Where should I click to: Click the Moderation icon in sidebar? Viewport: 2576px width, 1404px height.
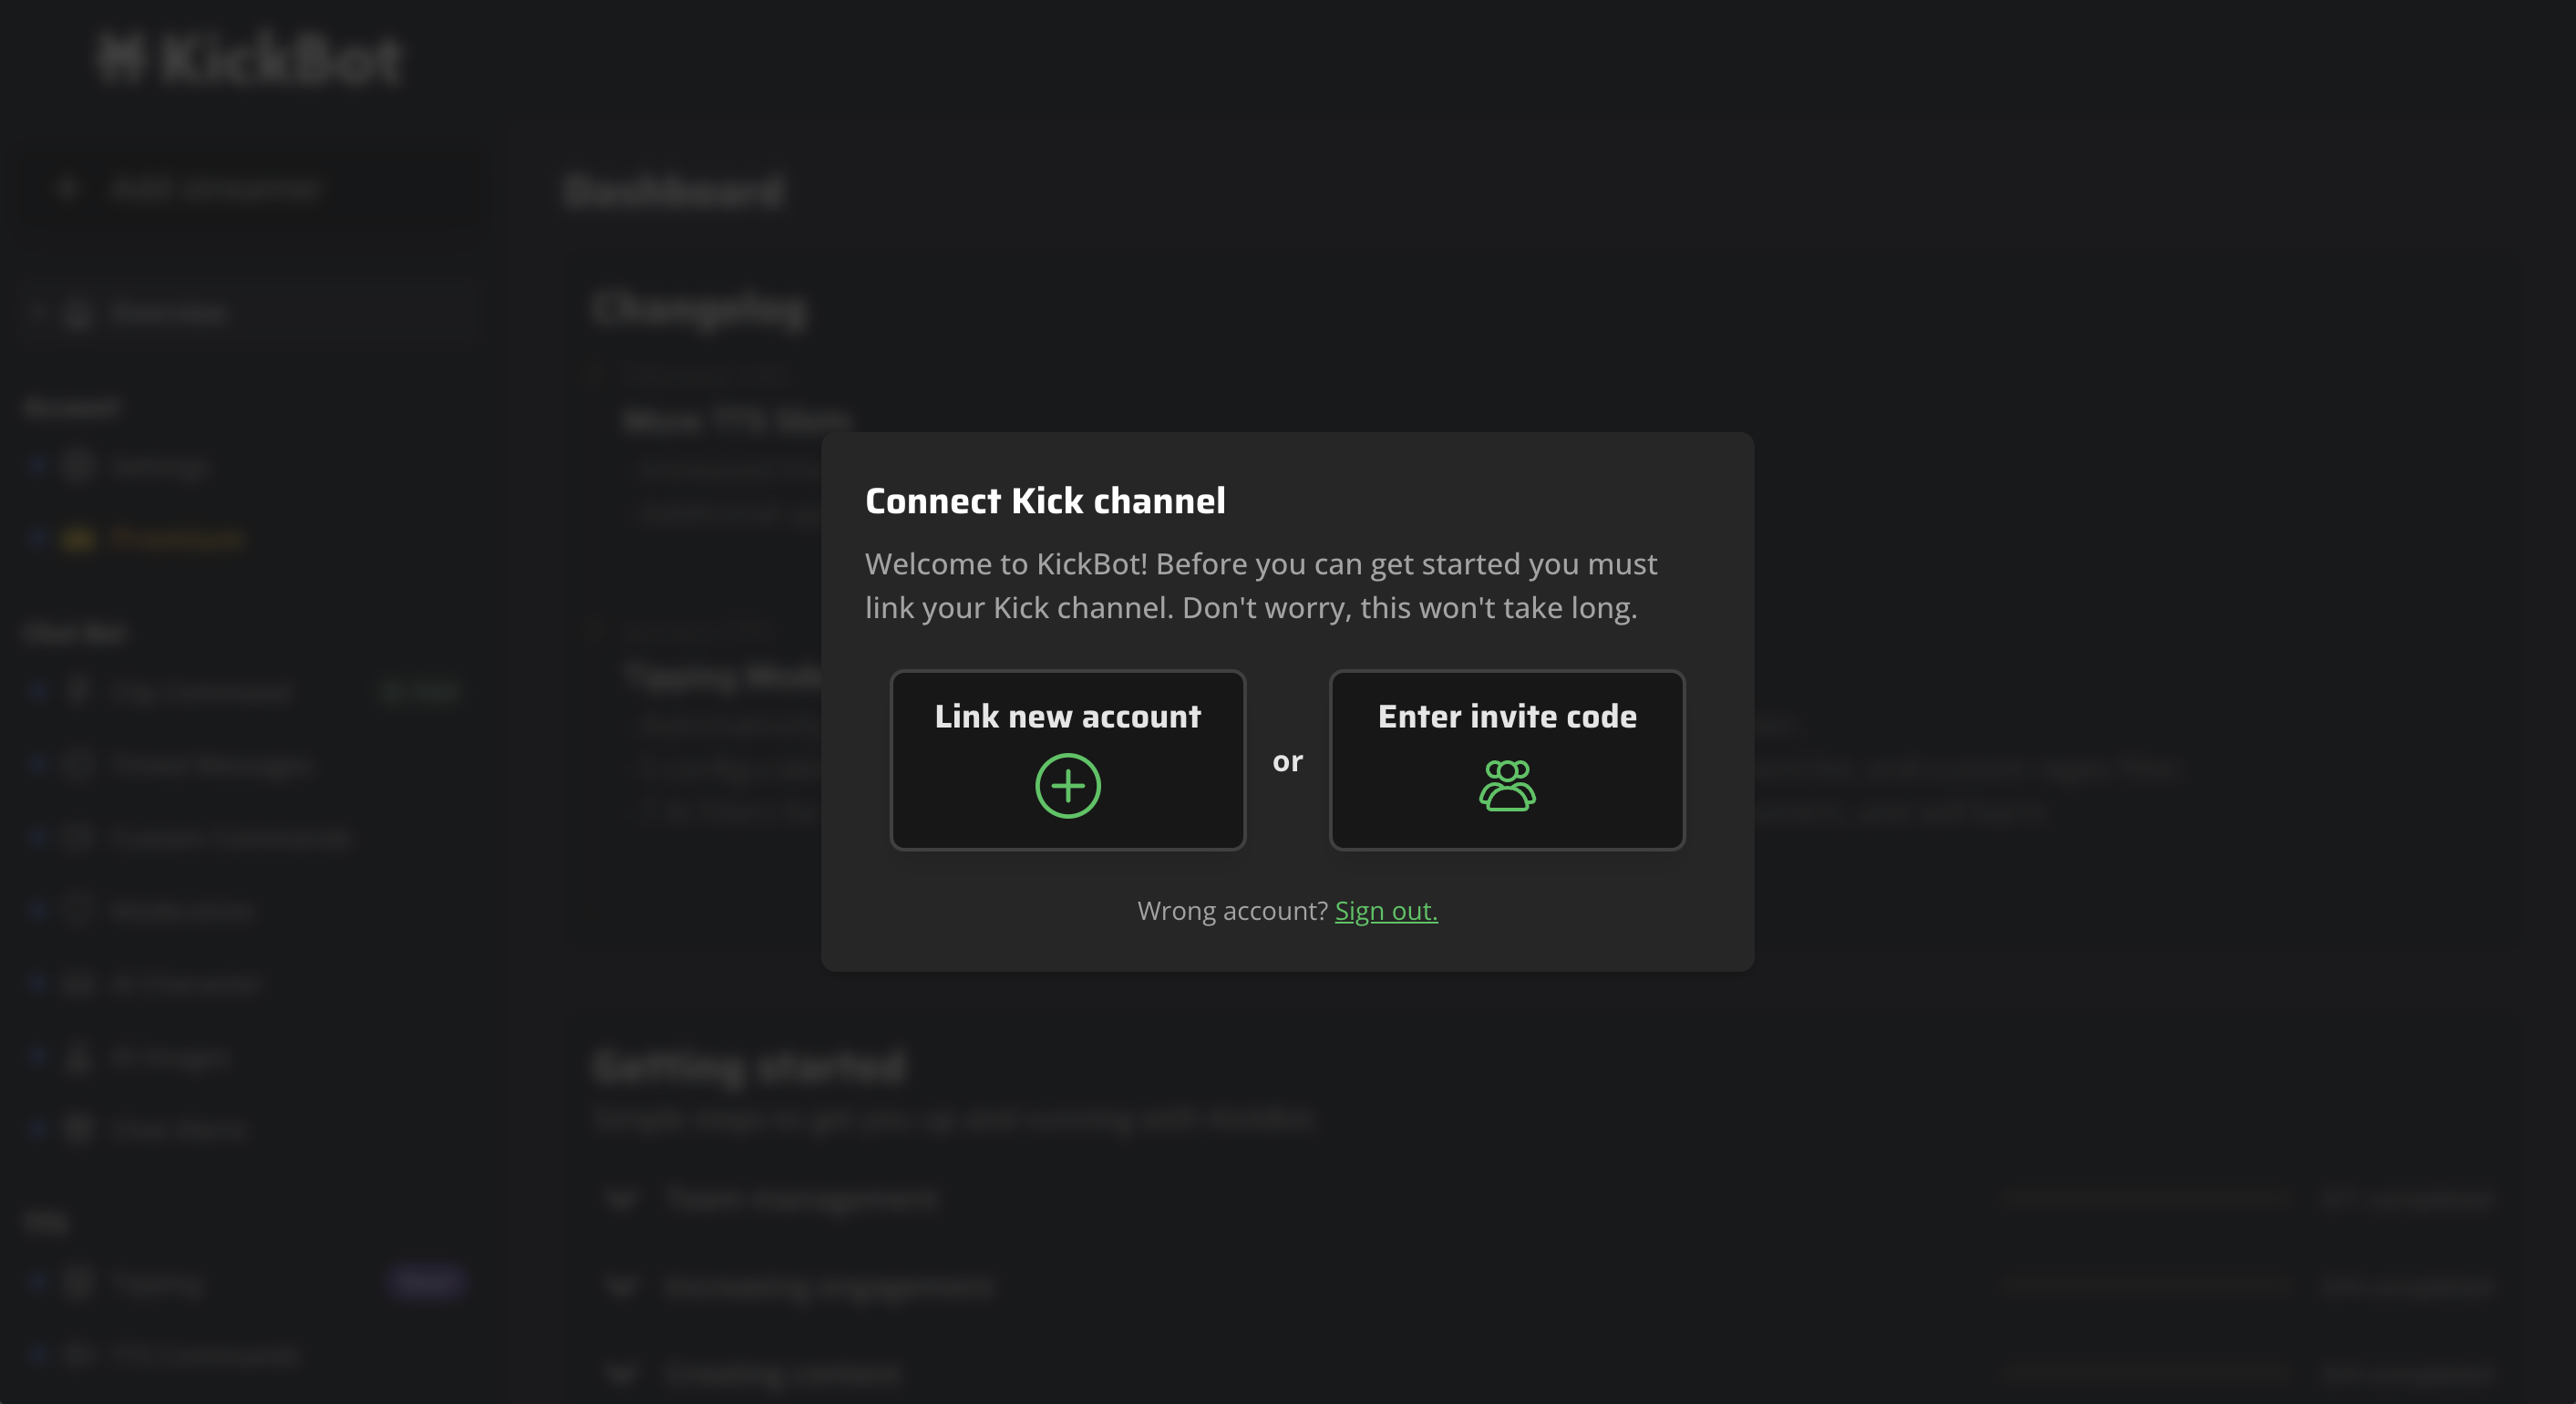(78, 910)
